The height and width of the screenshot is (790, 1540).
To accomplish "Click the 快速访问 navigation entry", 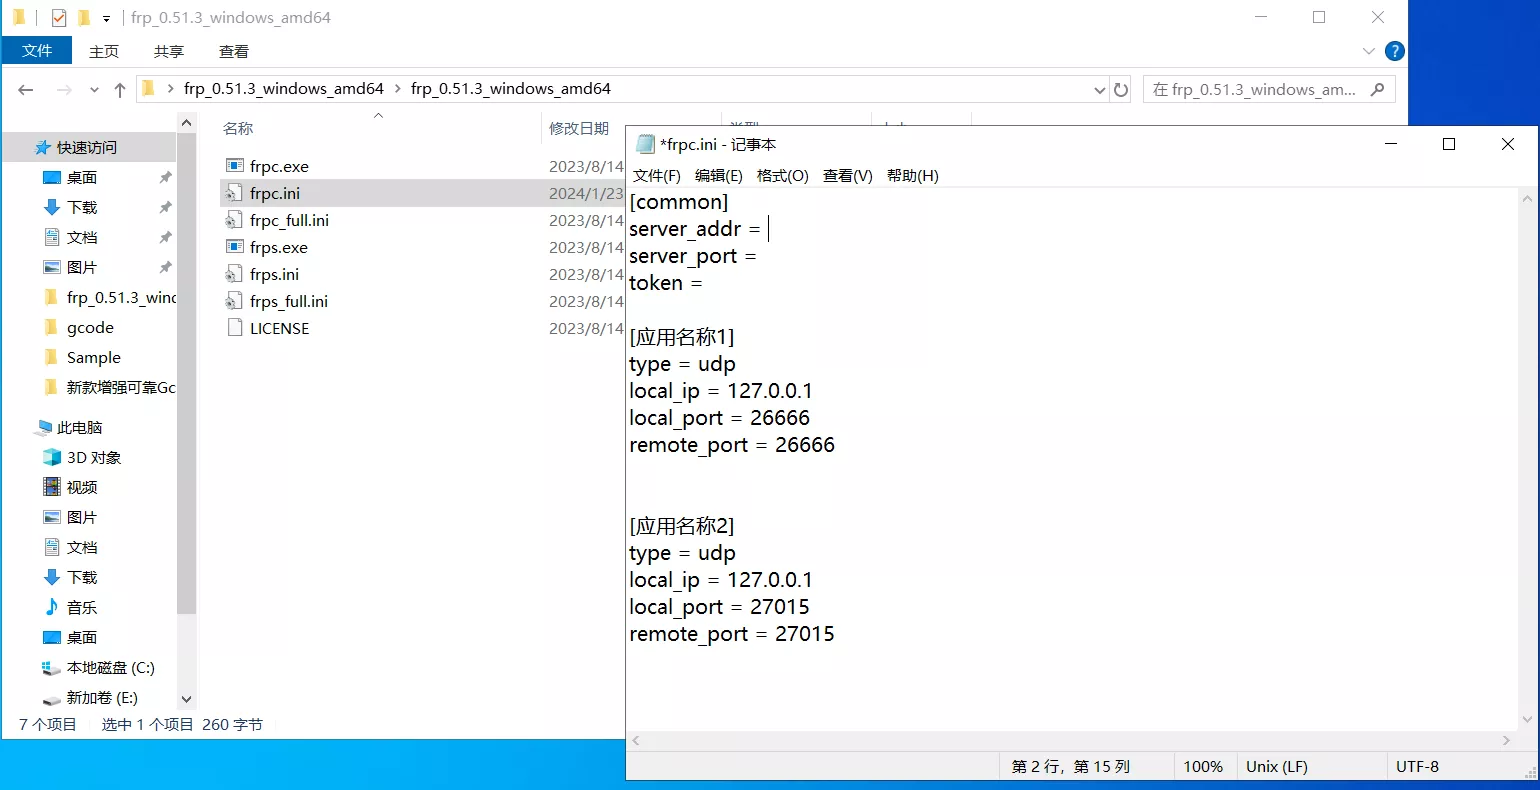I will (x=86, y=147).
